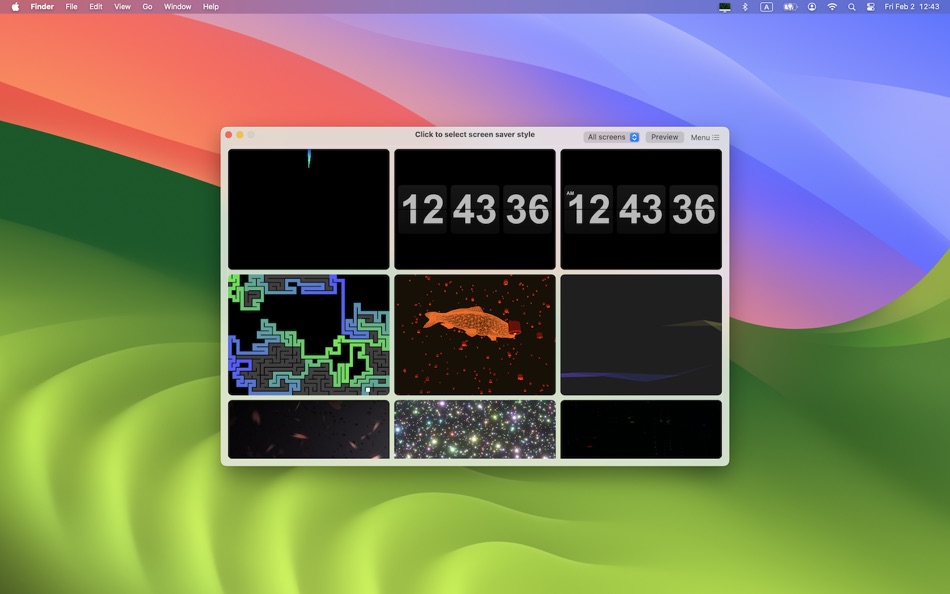Open Spotlight search
This screenshot has height=594, width=950.
pyautogui.click(x=852, y=7)
